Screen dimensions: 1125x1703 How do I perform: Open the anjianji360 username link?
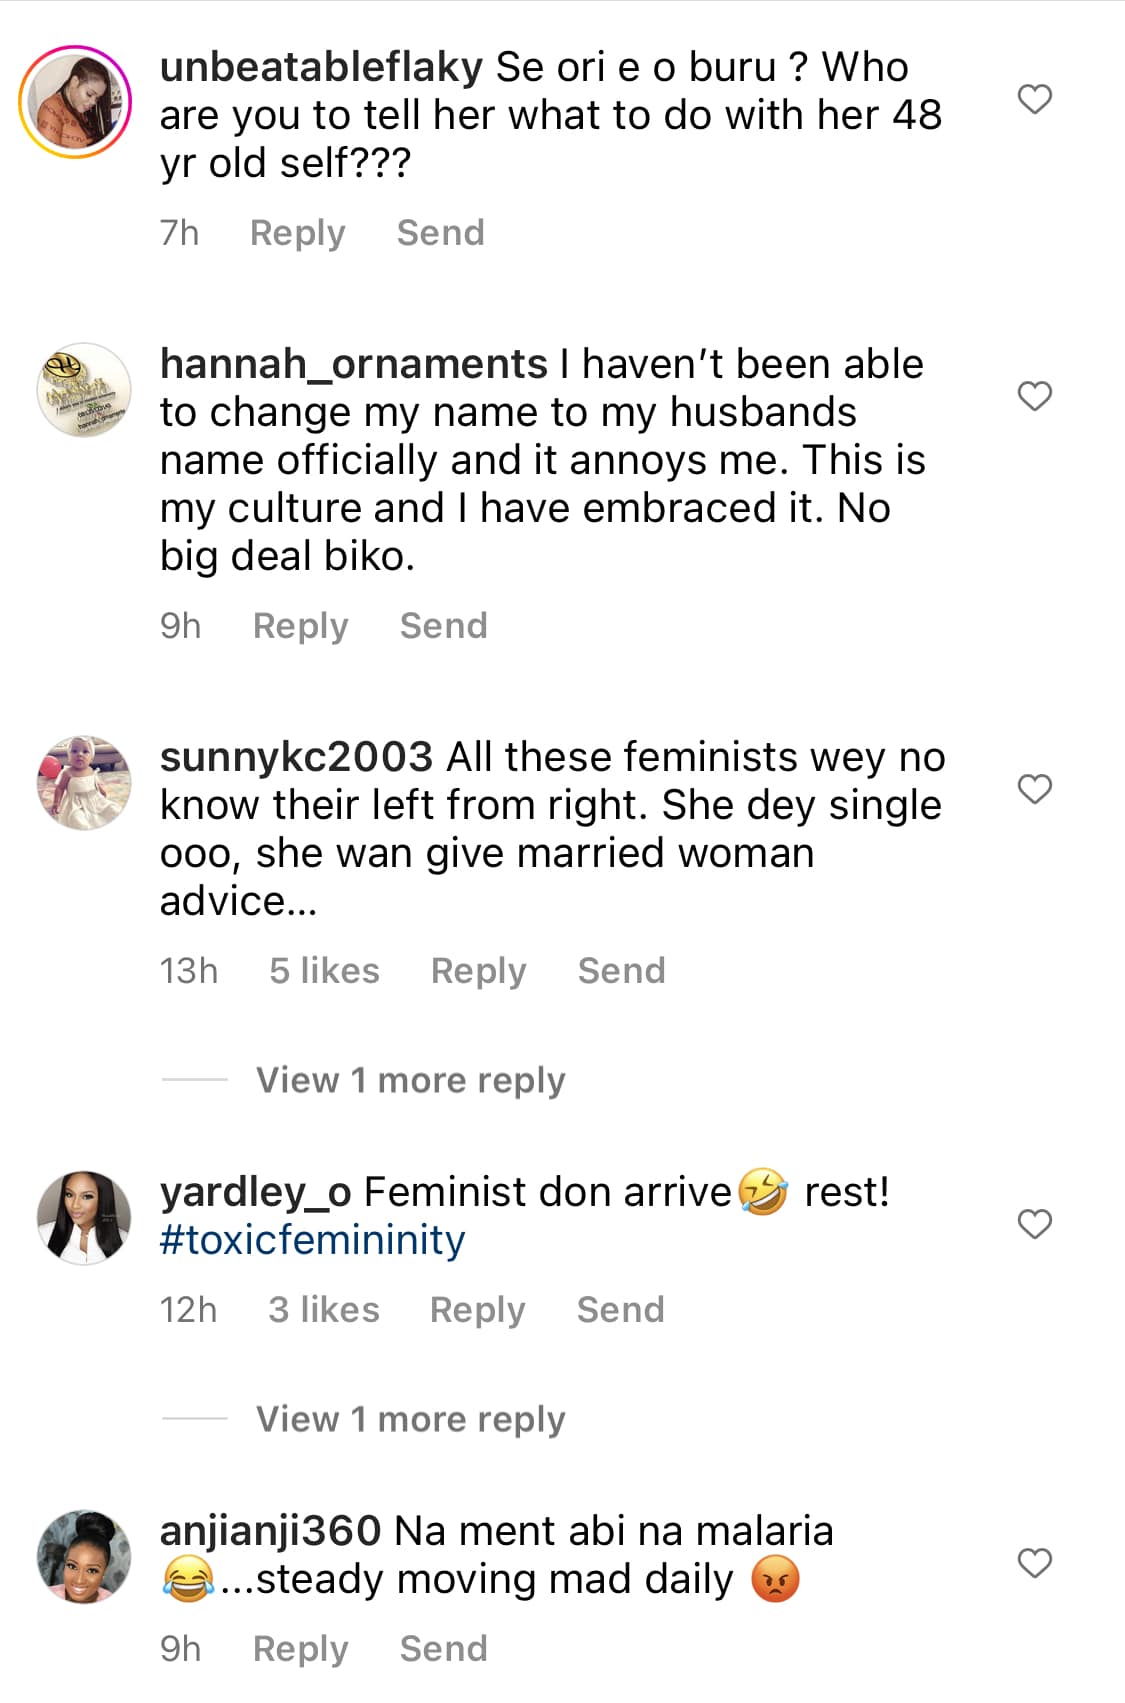pos(270,1531)
